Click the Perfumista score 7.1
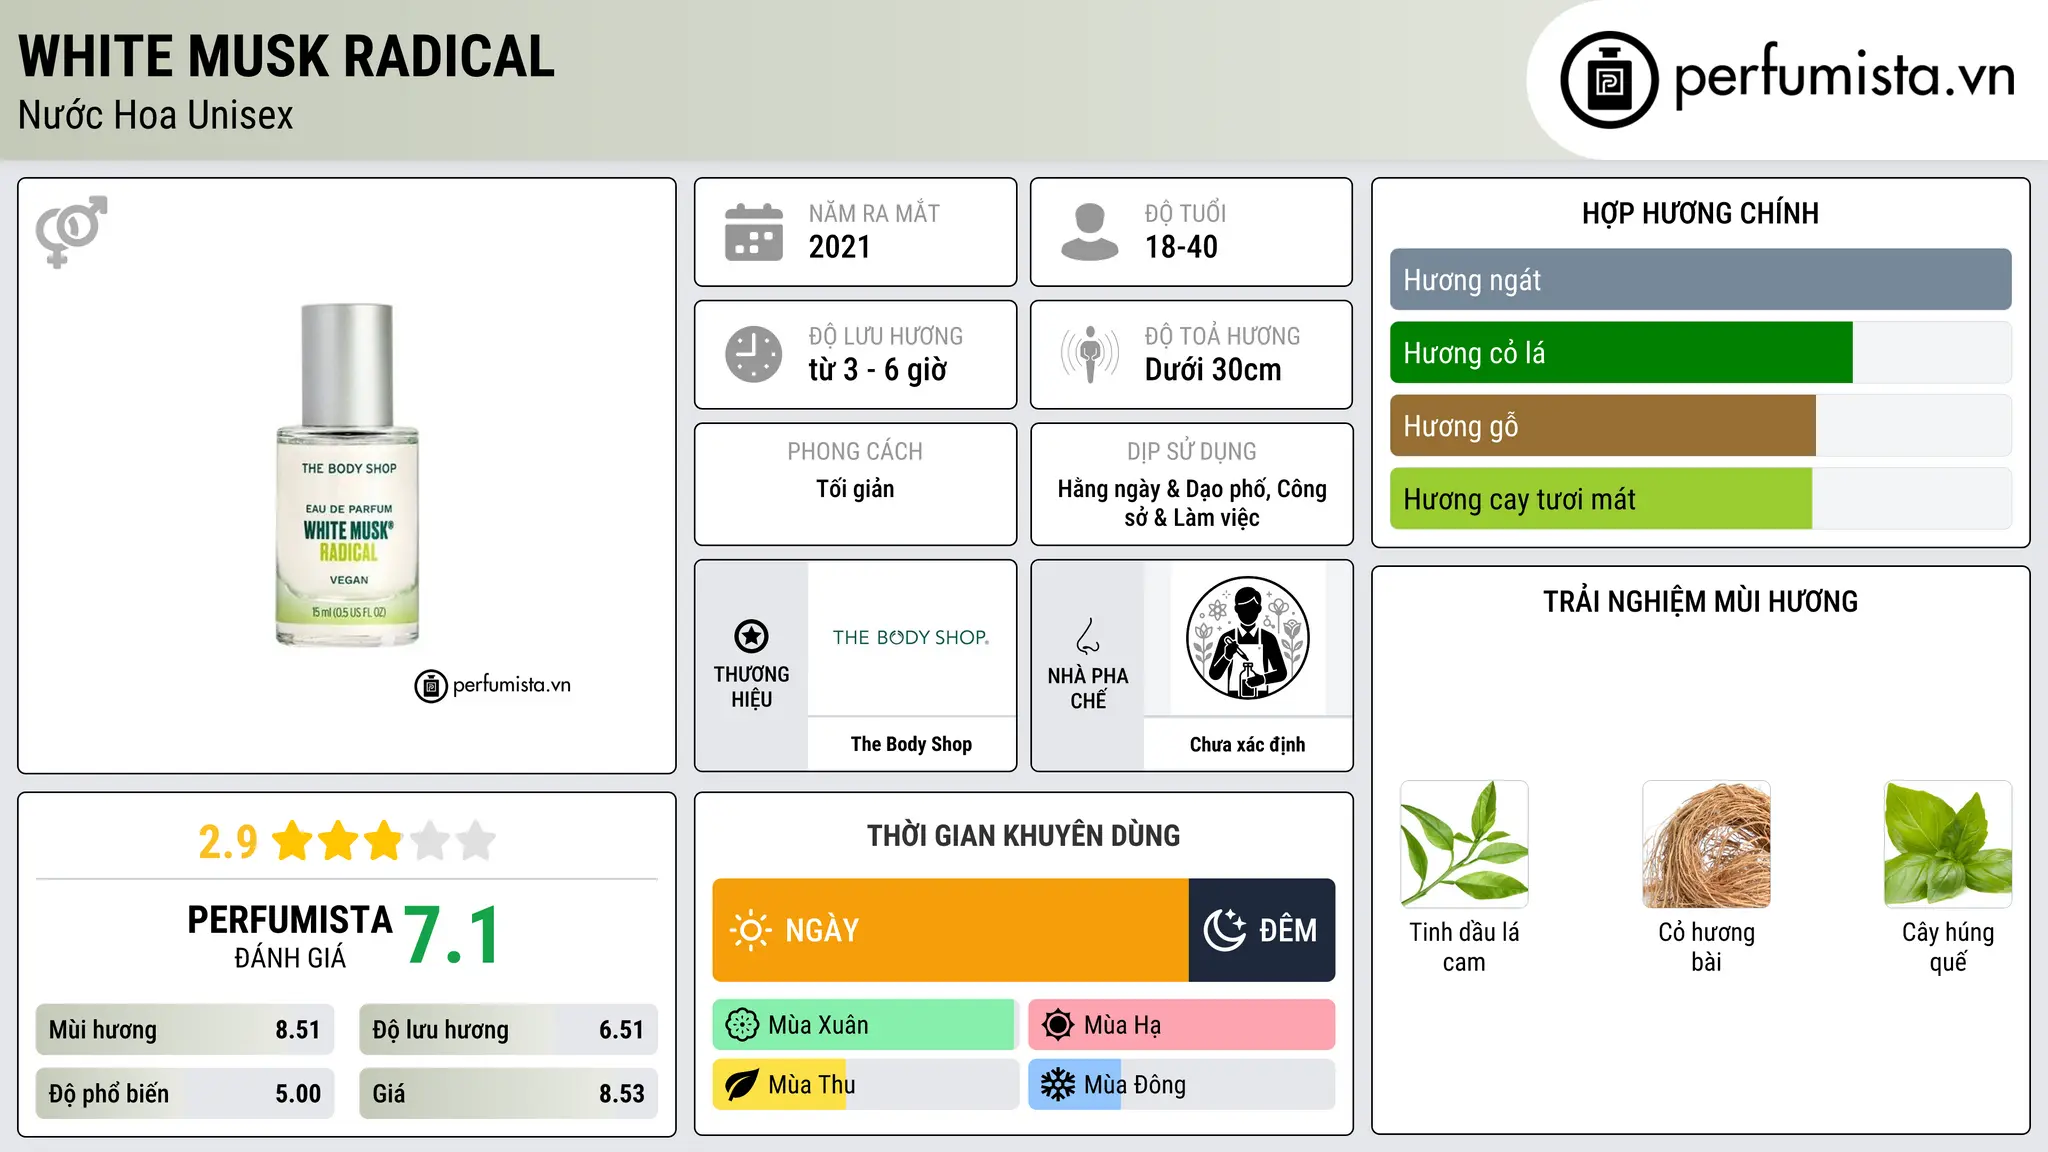Screen dimensions: 2048x1152 tap(453, 936)
